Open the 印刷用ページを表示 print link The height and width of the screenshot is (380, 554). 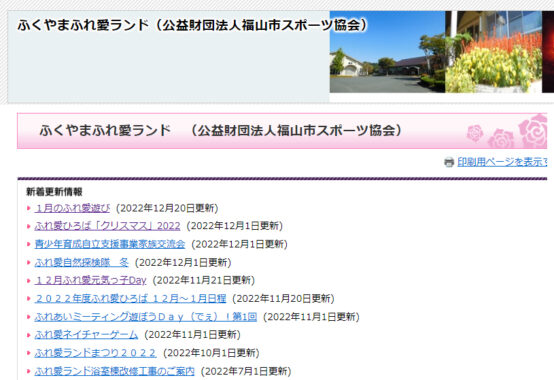pyautogui.click(x=502, y=162)
